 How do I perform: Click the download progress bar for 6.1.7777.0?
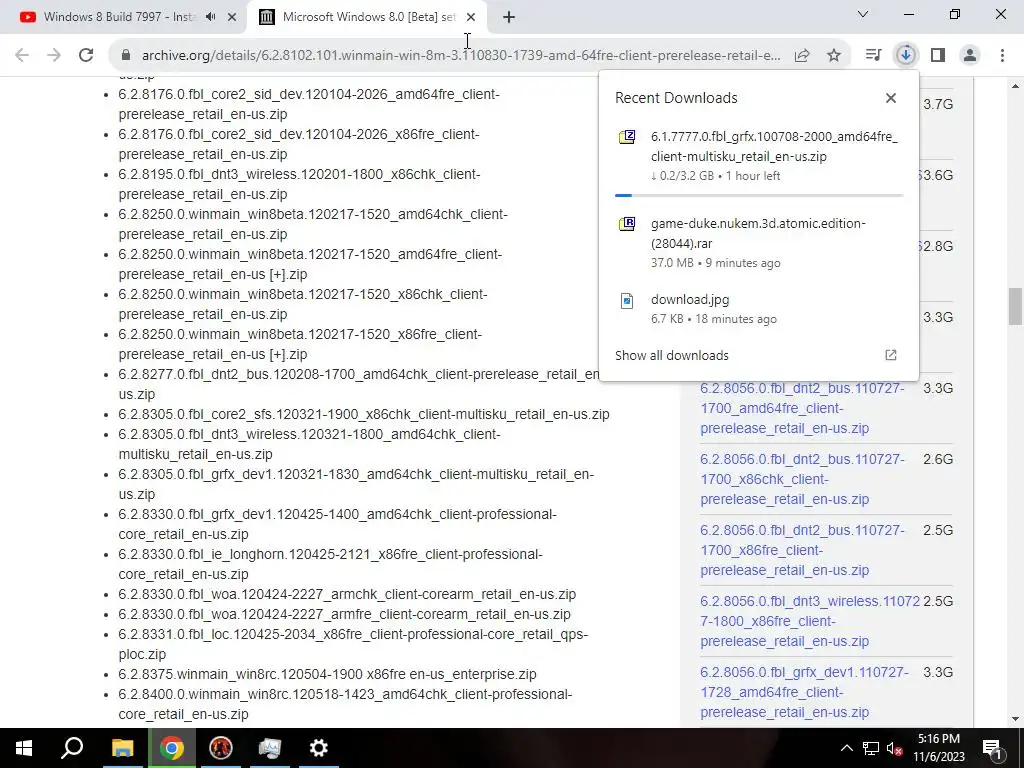[x=759, y=195]
